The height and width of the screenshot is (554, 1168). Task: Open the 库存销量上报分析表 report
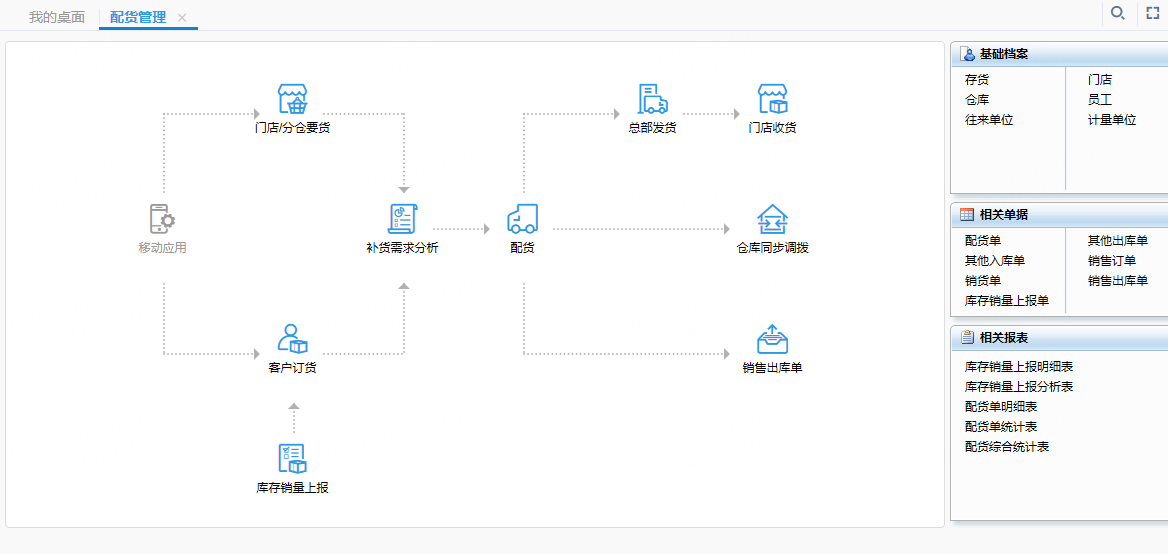point(1018,386)
